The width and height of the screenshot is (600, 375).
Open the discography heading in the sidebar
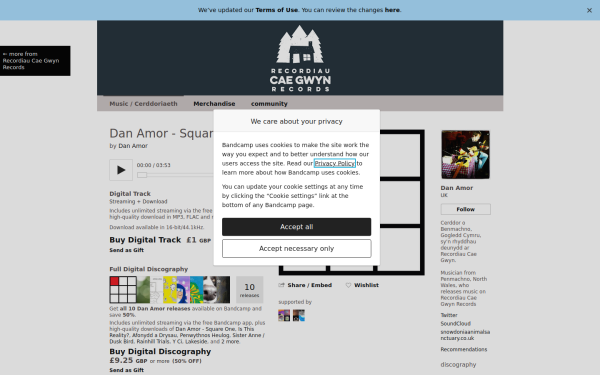[458, 365]
